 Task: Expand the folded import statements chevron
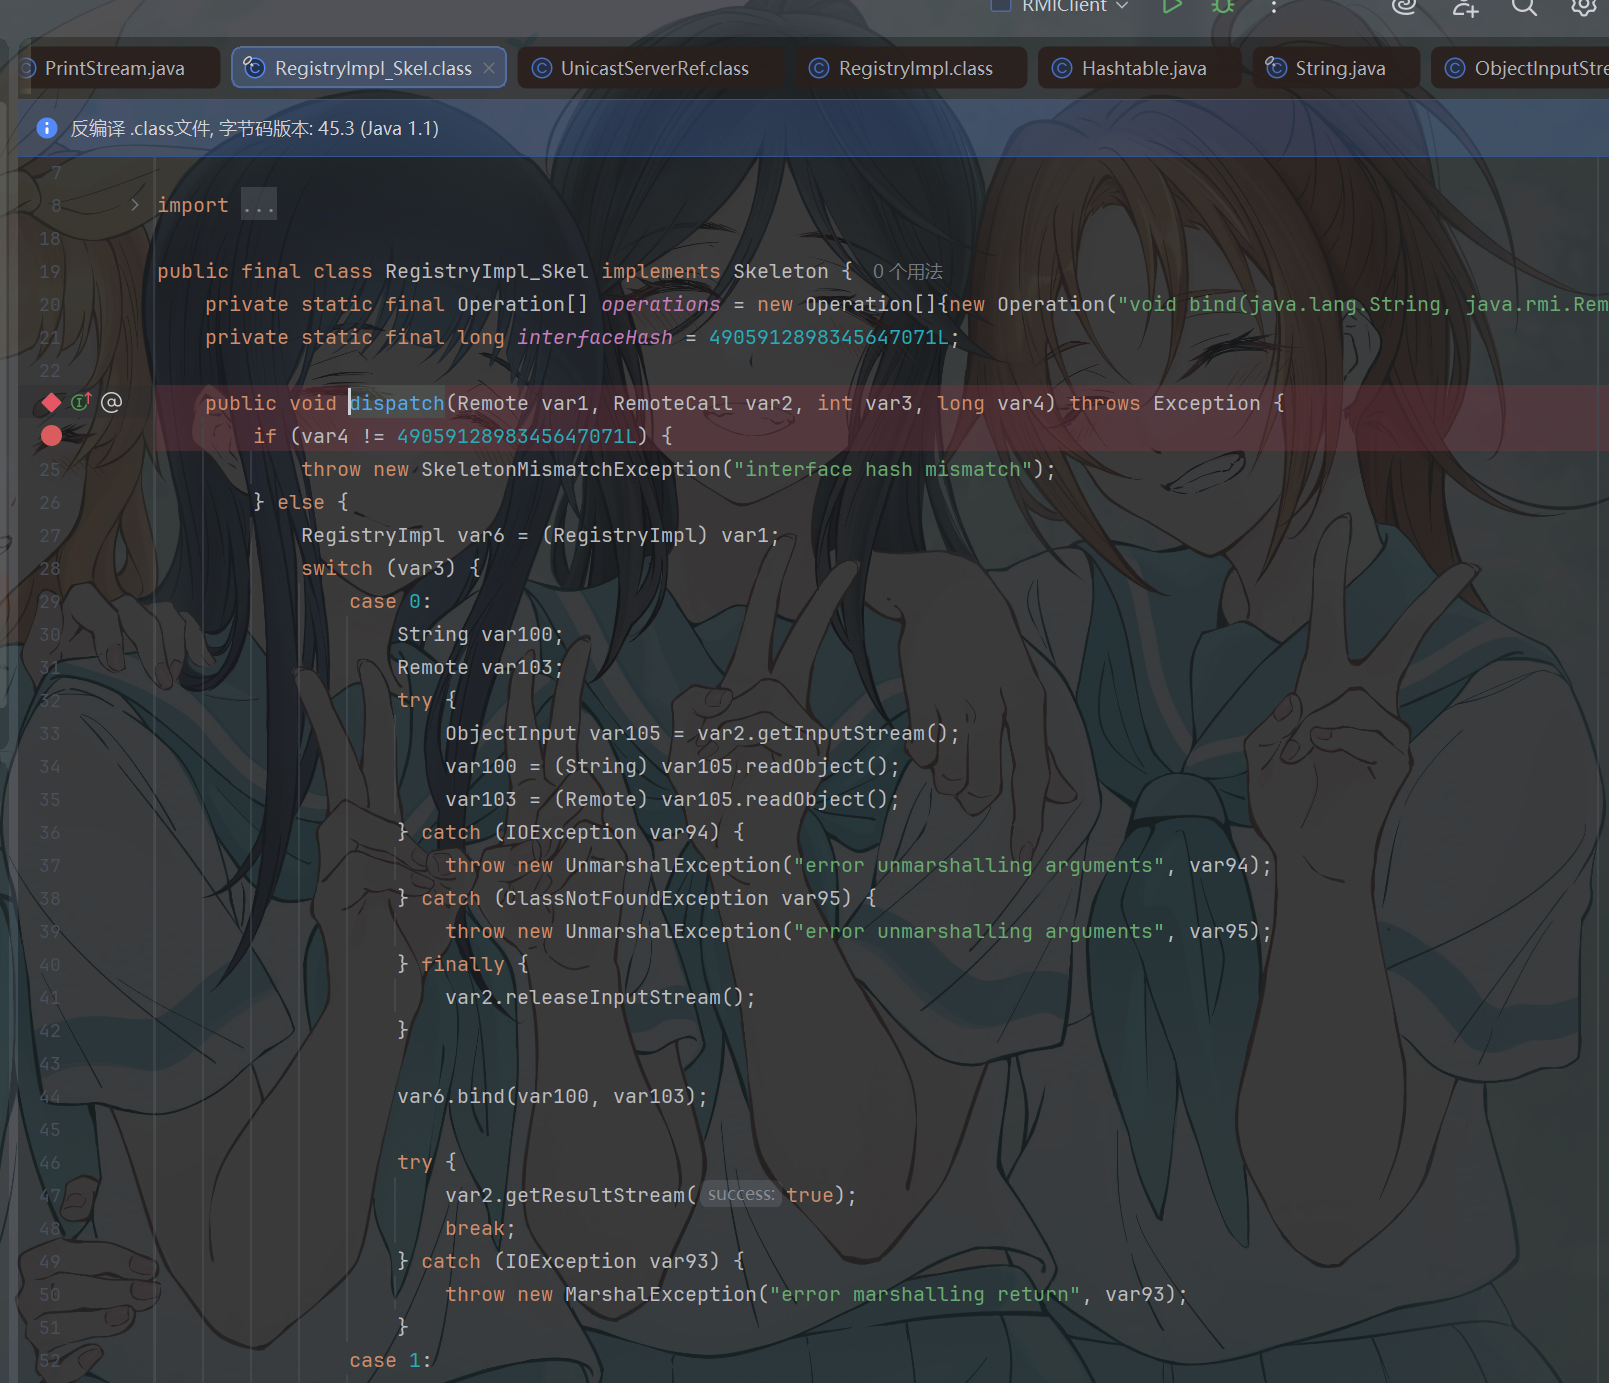coord(135,205)
